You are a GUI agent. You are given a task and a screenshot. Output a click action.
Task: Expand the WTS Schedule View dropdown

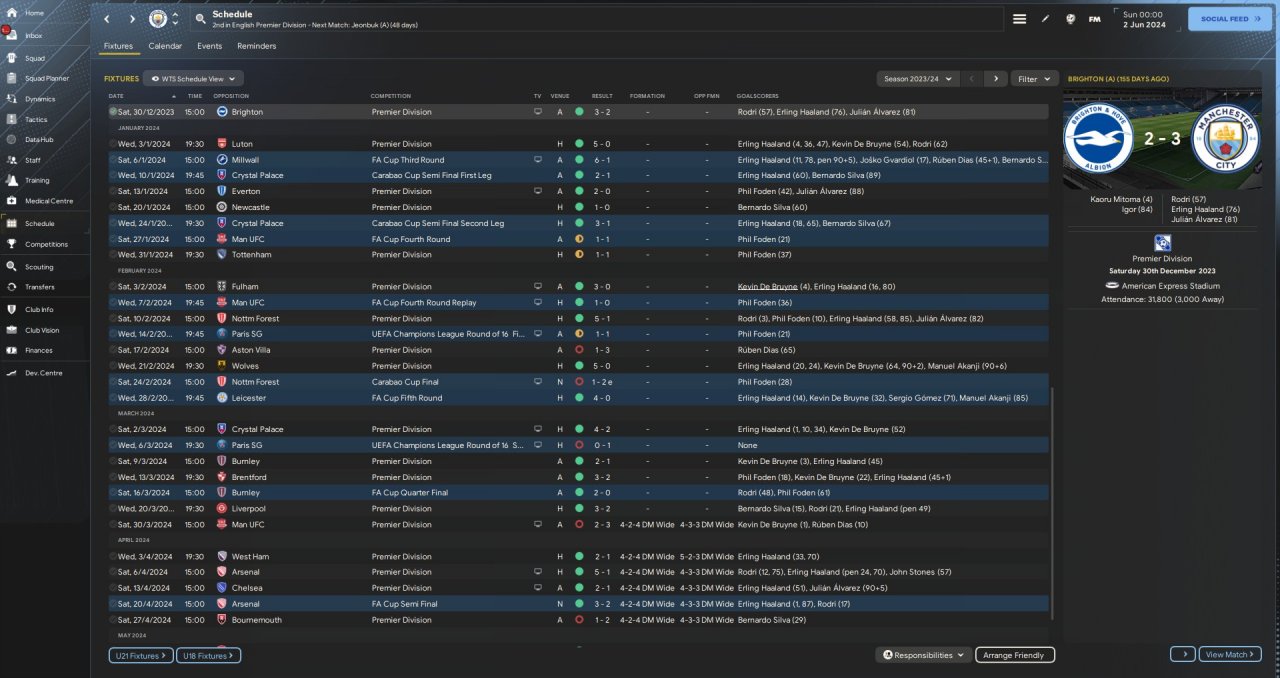point(193,78)
